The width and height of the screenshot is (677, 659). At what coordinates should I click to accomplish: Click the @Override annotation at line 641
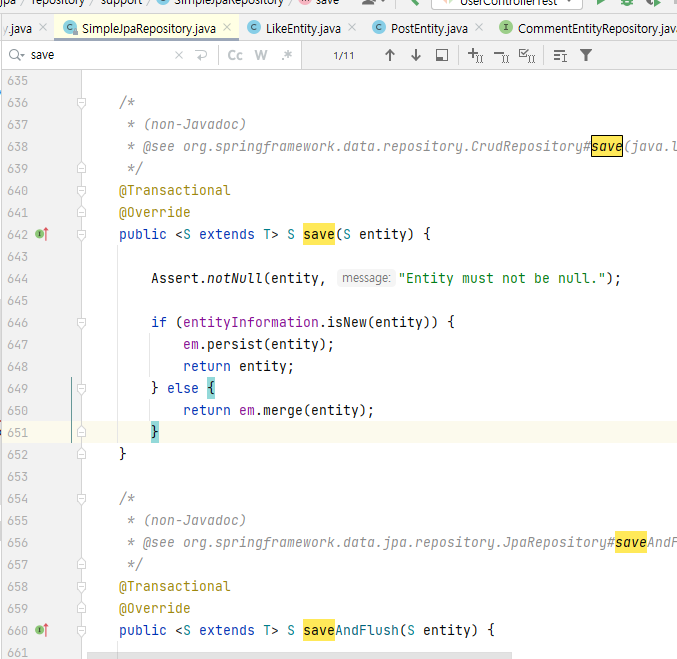point(155,212)
